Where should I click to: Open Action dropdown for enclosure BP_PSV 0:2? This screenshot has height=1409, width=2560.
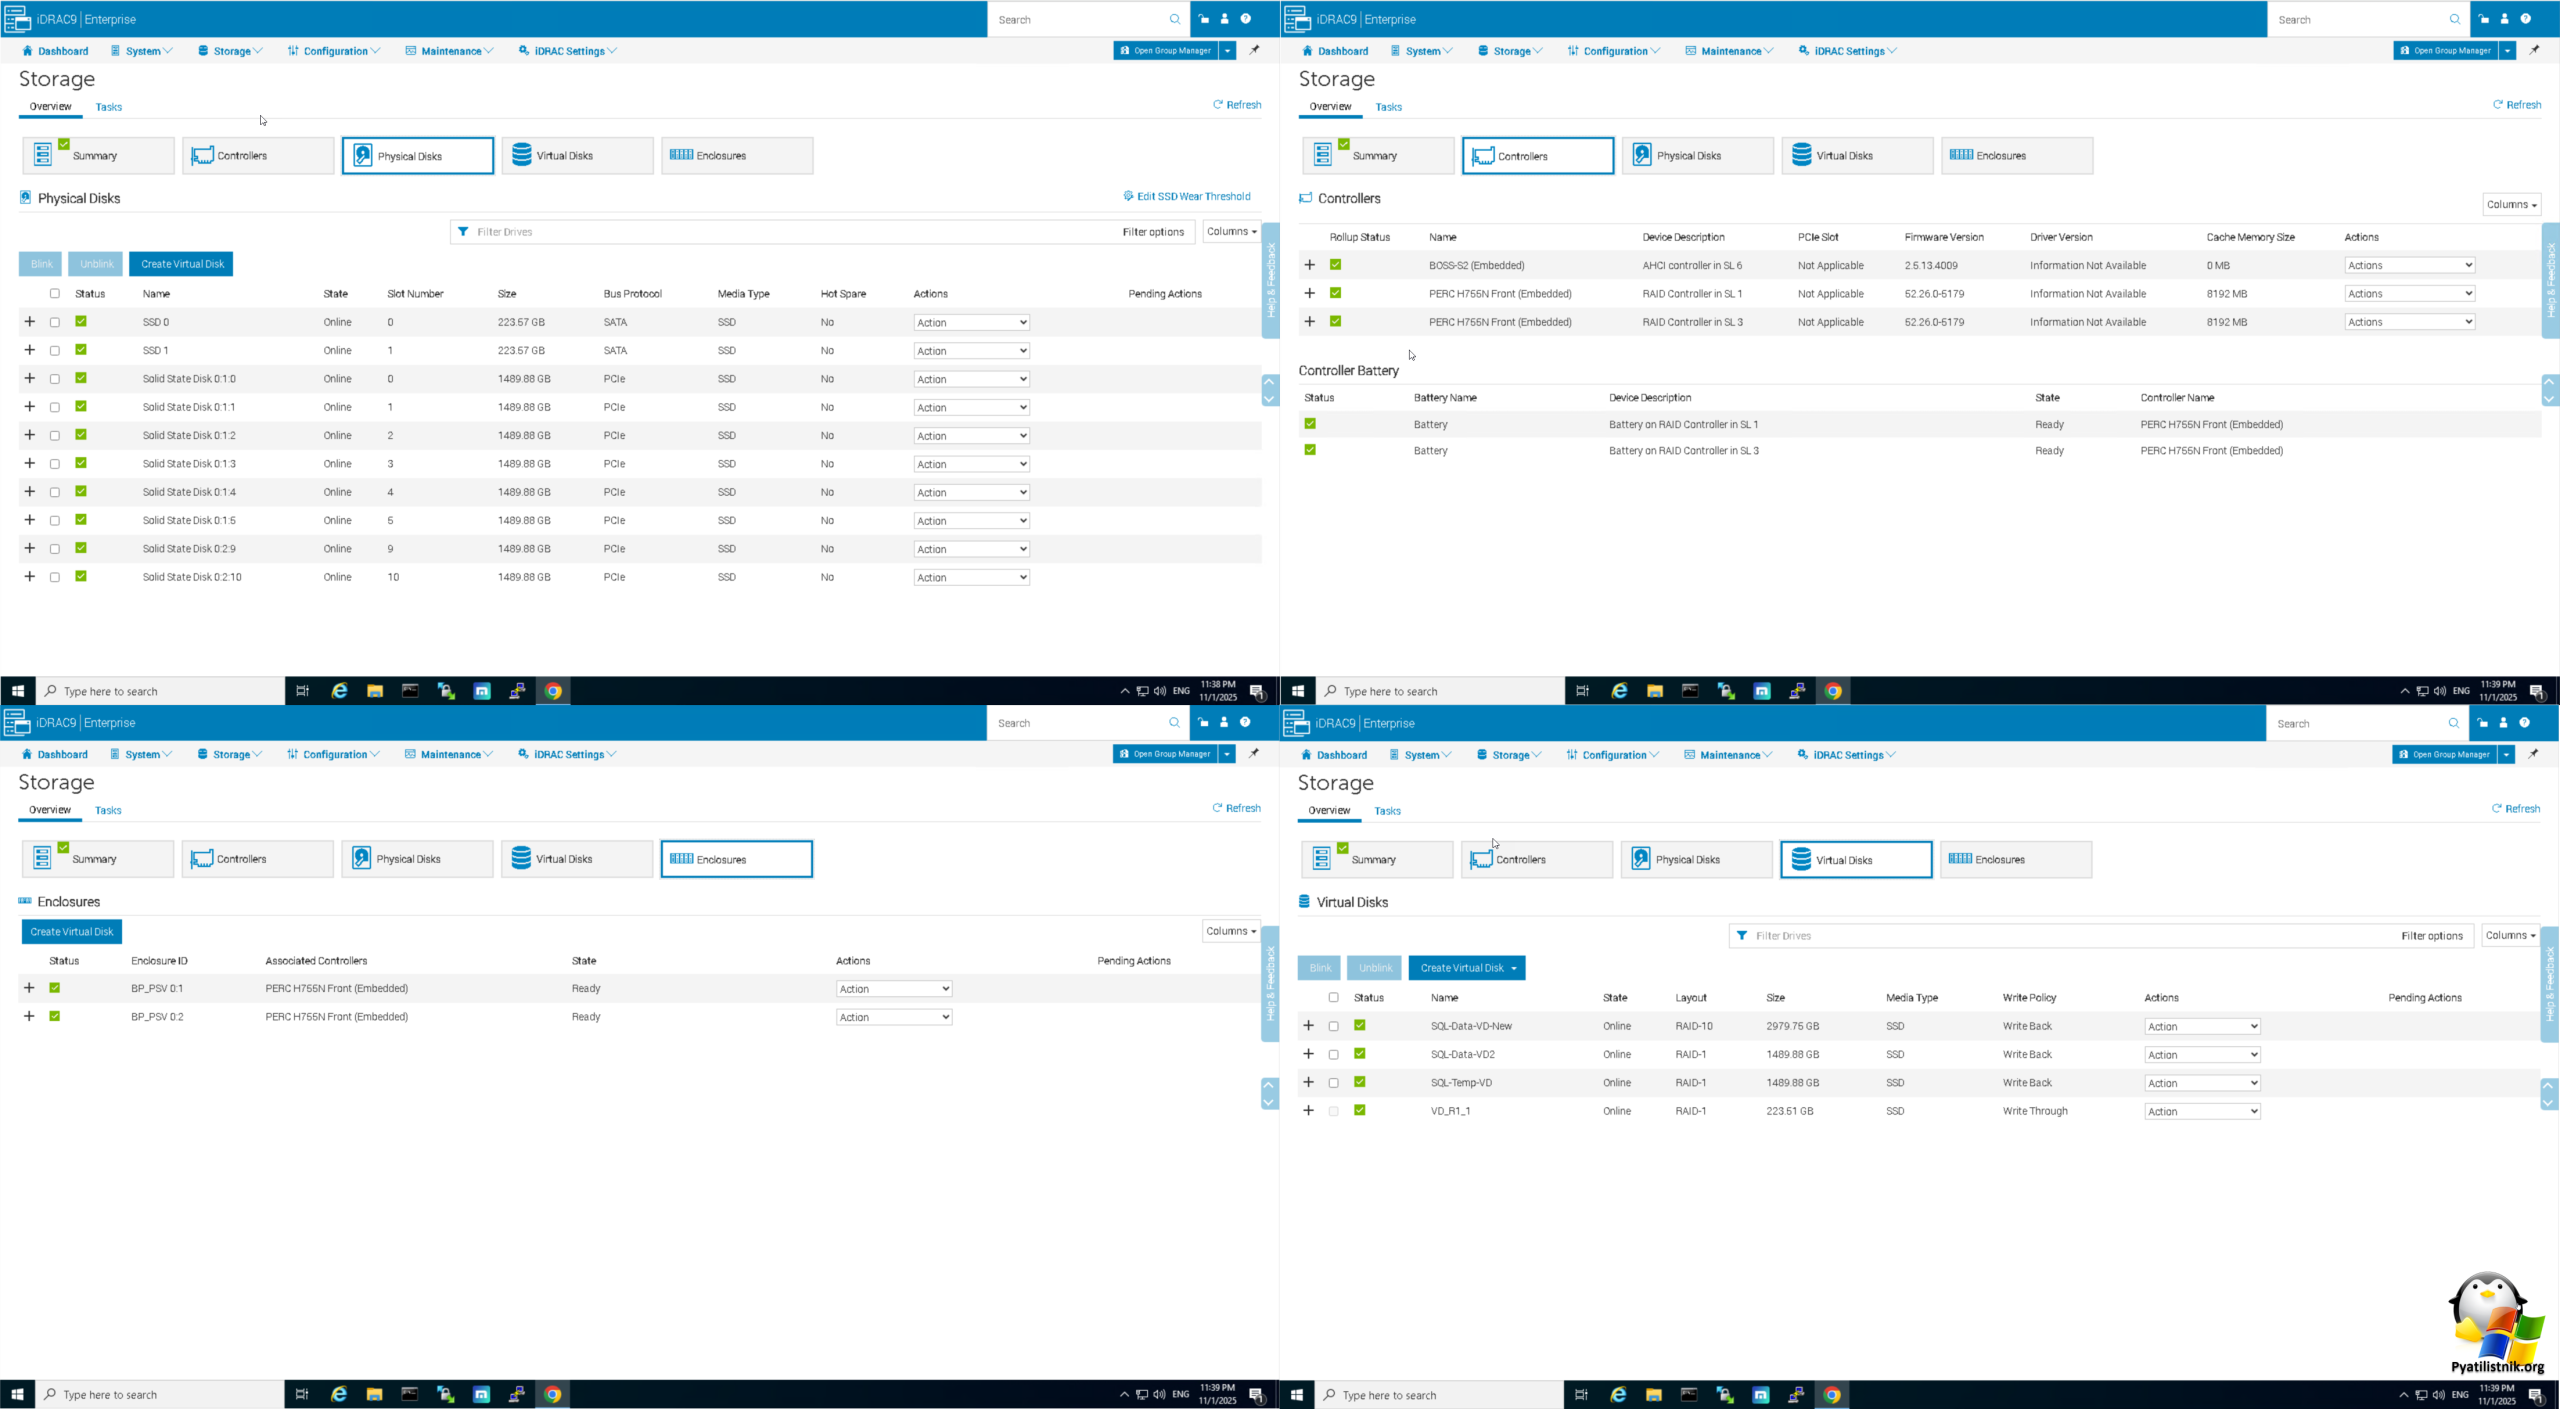pos(893,1017)
